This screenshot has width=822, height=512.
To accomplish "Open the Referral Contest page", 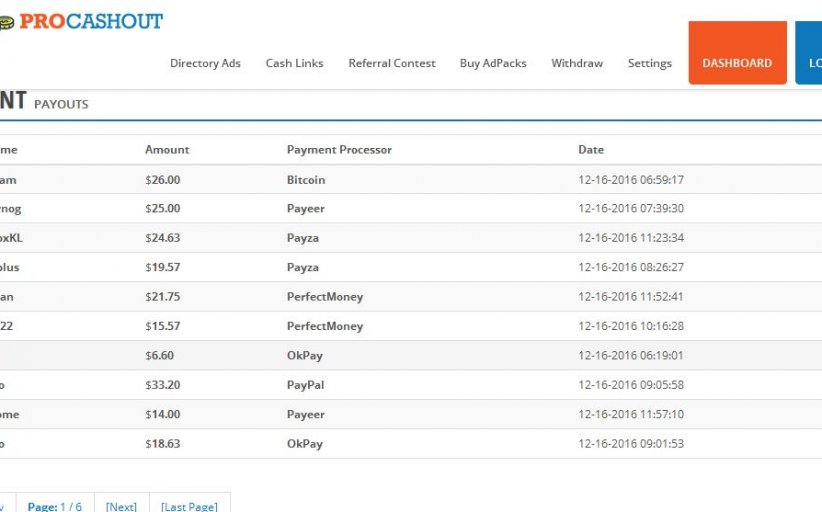I will [x=391, y=63].
